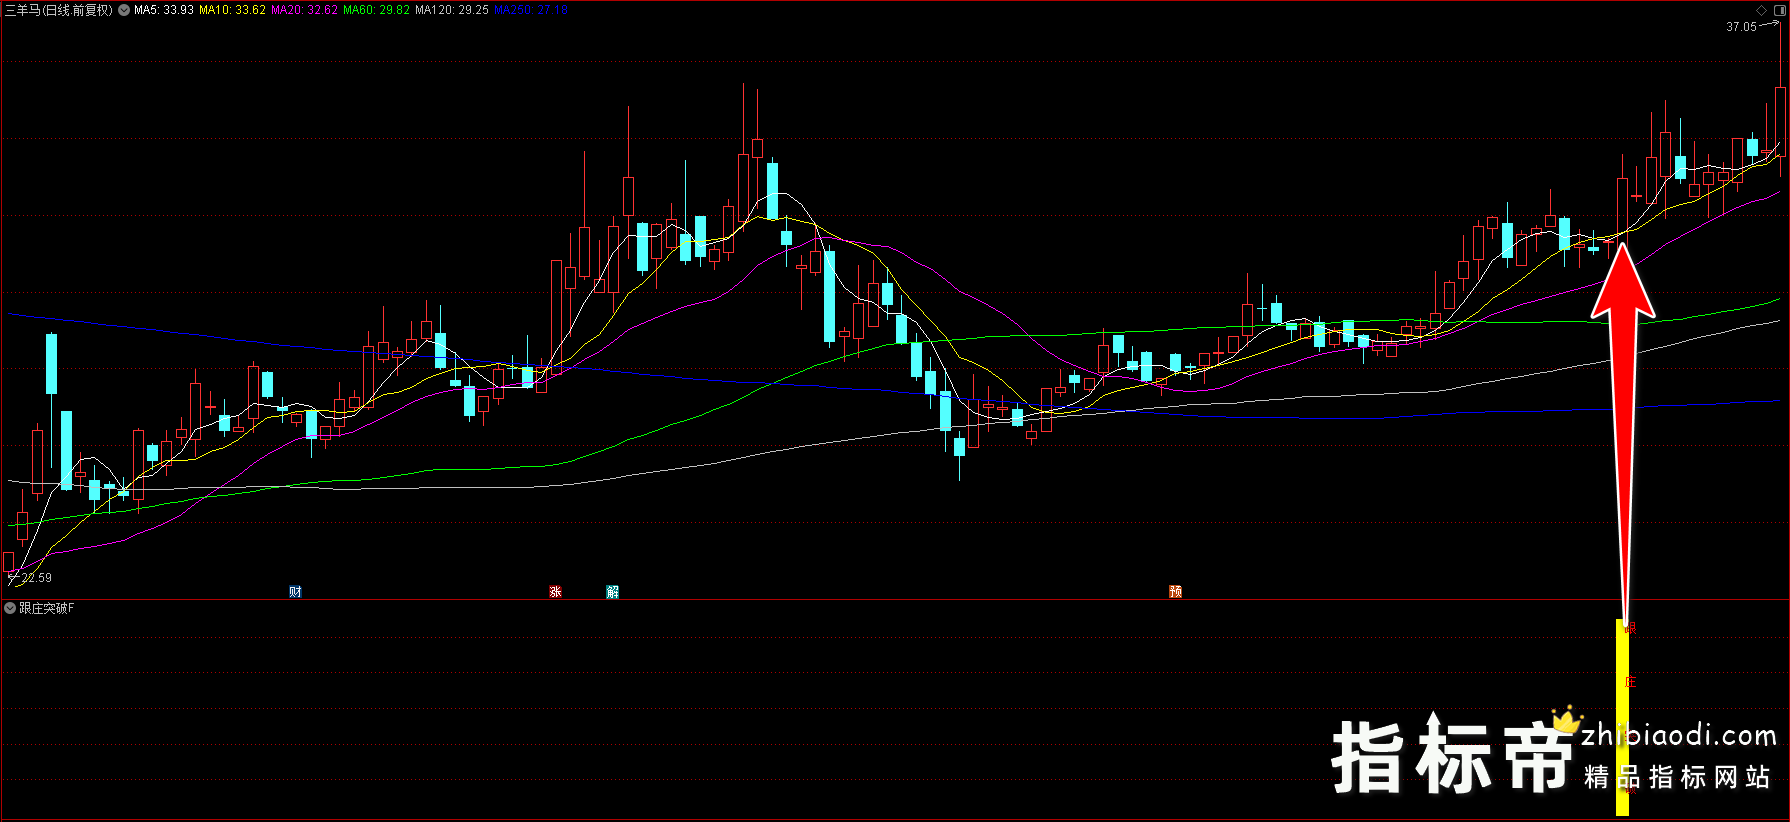Click the square window icon at top-right
The image size is (1790, 822).
tap(1779, 10)
